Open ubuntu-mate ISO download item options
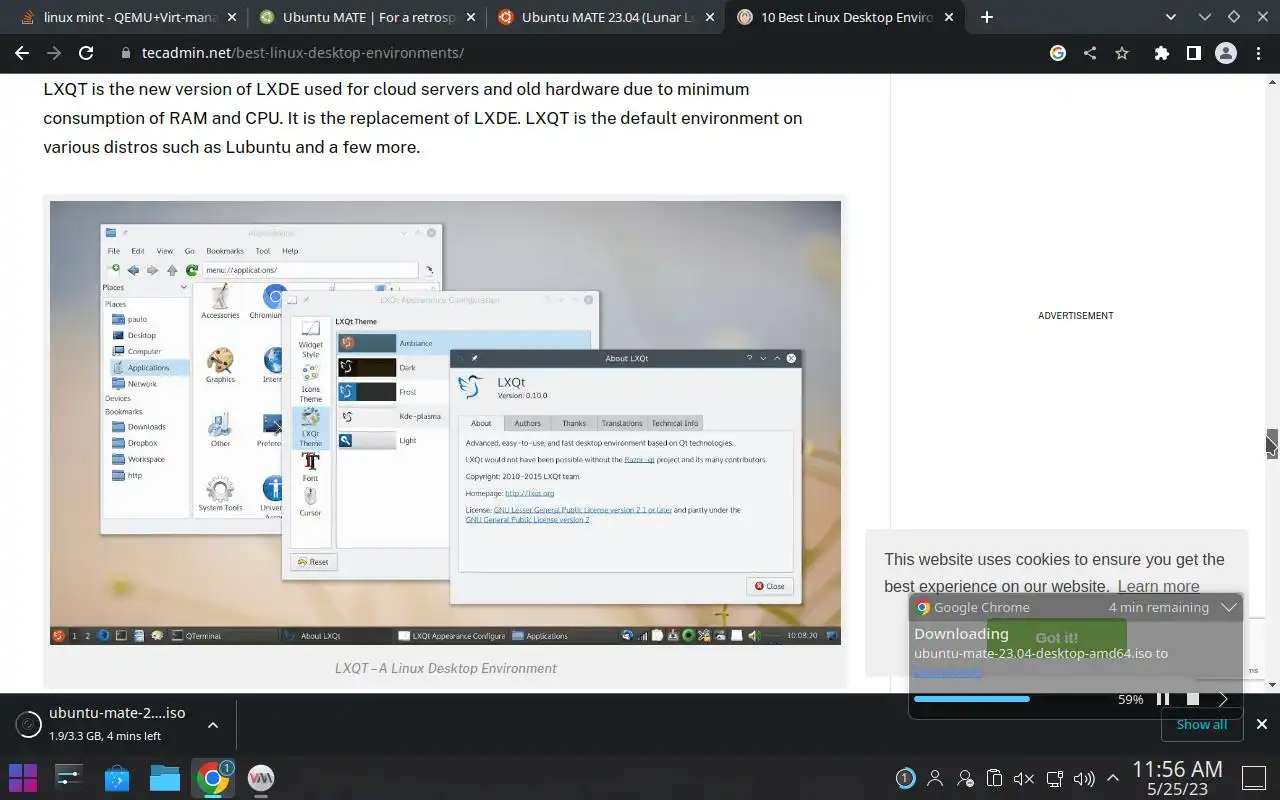The width and height of the screenshot is (1280, 800). tap(212, 724)
